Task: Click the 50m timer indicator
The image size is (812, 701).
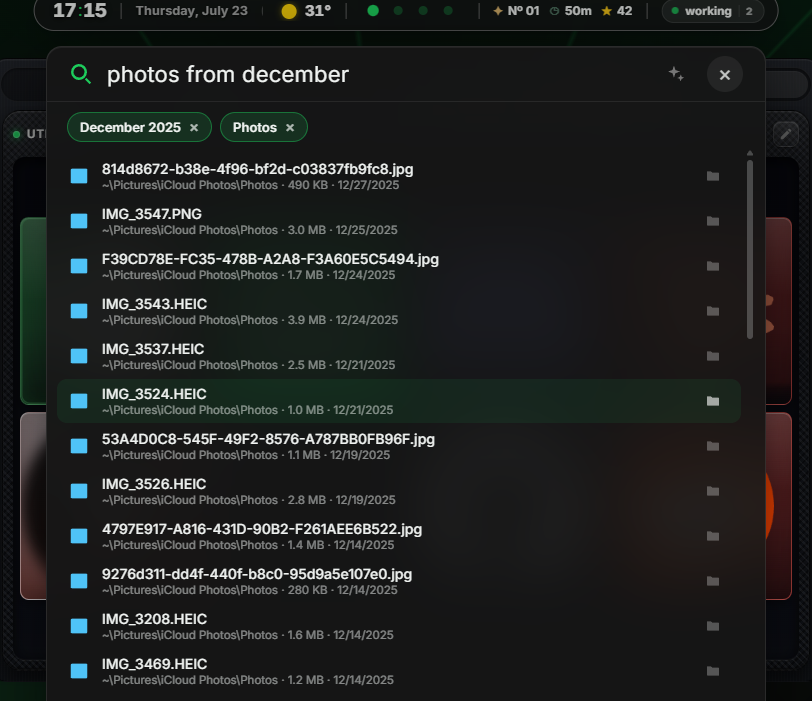Action: pyautogui.click(x=571, y=11)
